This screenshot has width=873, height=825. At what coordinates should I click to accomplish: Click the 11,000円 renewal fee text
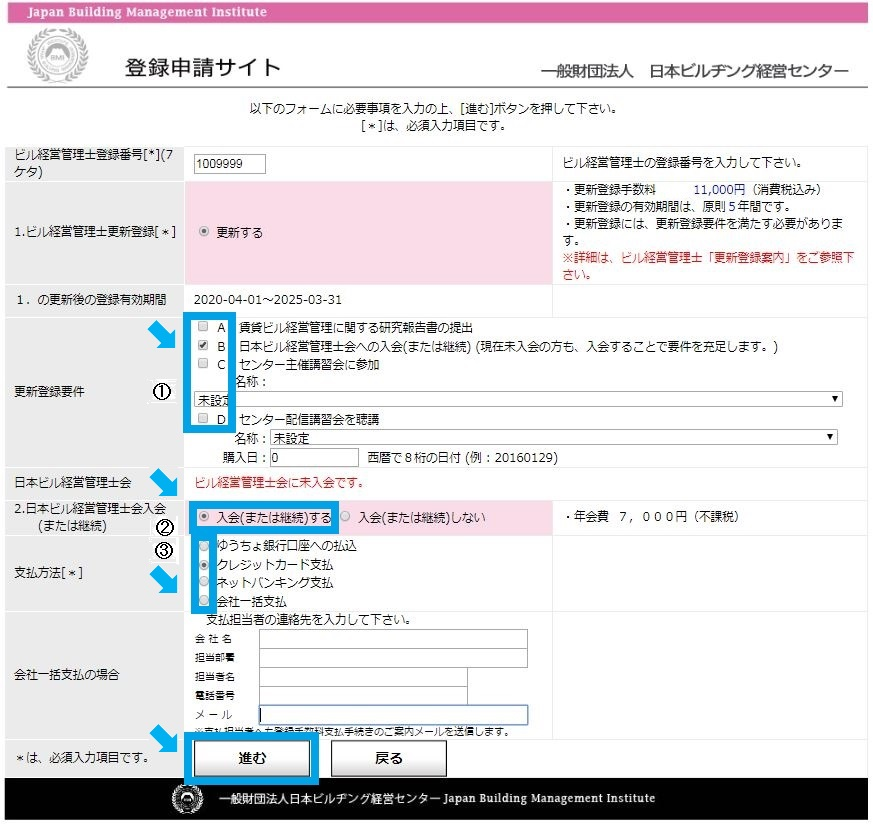click(x=719, y=189)
